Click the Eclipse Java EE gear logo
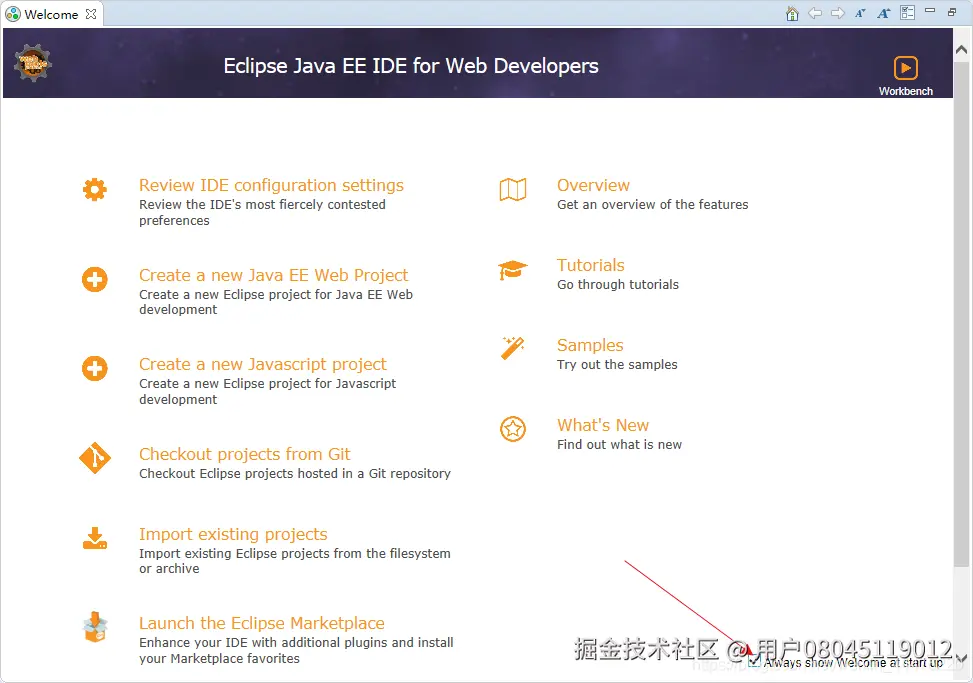 coord(32,63)
